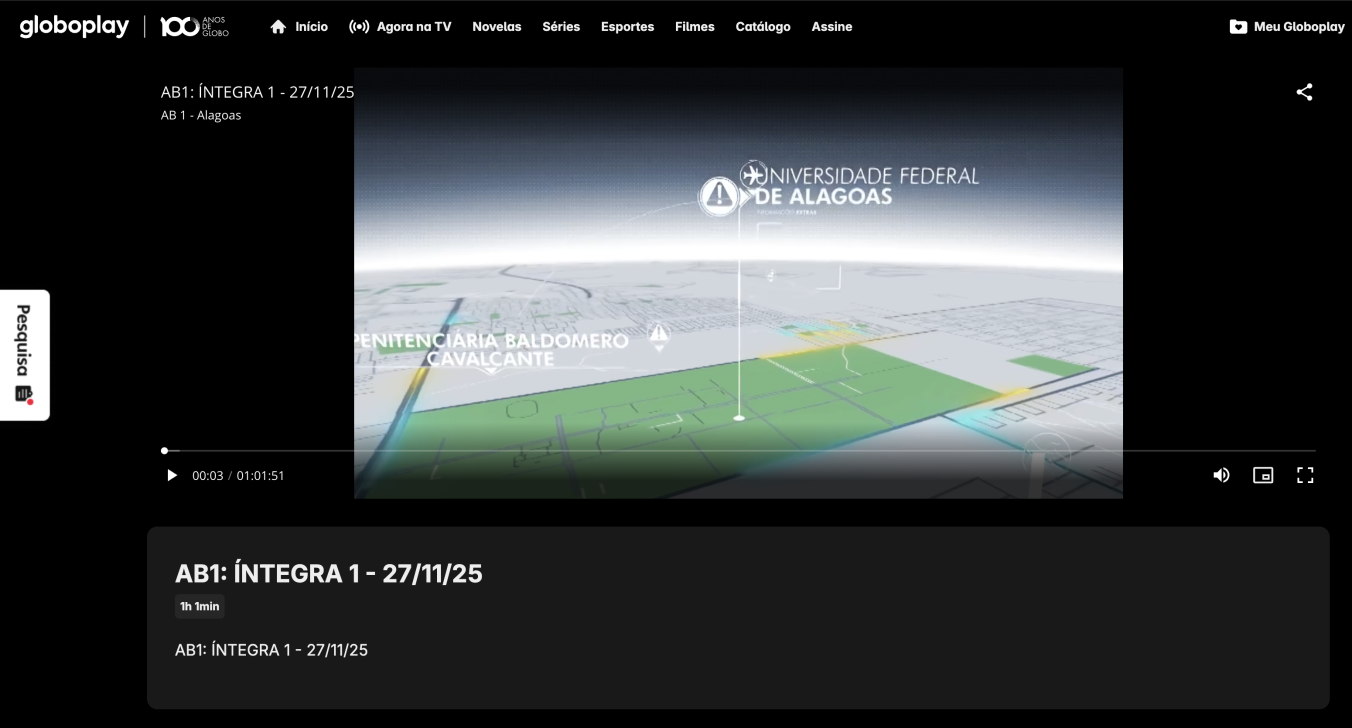1352x728 pixels.
Task: Click the globoplay logo
Action: 74,27
